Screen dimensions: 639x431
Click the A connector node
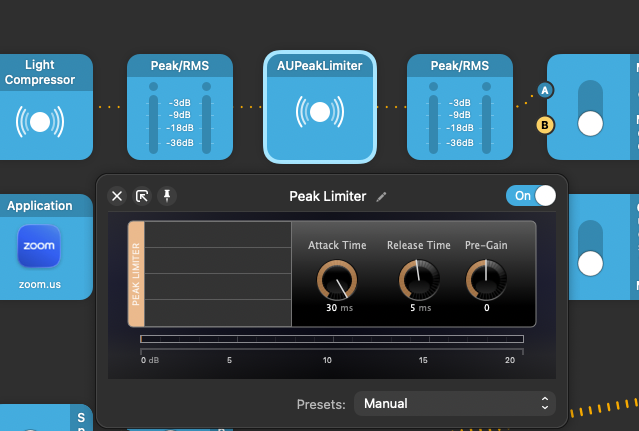(545, 90)
